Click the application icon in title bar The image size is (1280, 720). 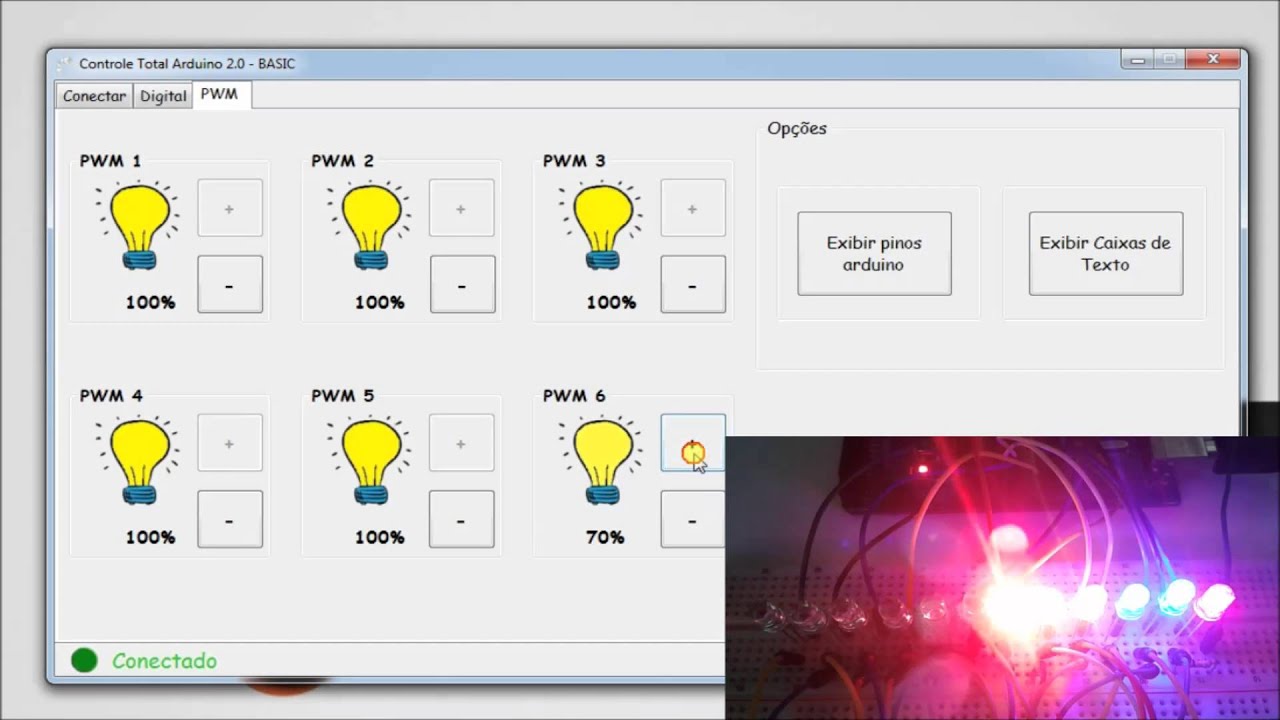click(x=64, y=63)
